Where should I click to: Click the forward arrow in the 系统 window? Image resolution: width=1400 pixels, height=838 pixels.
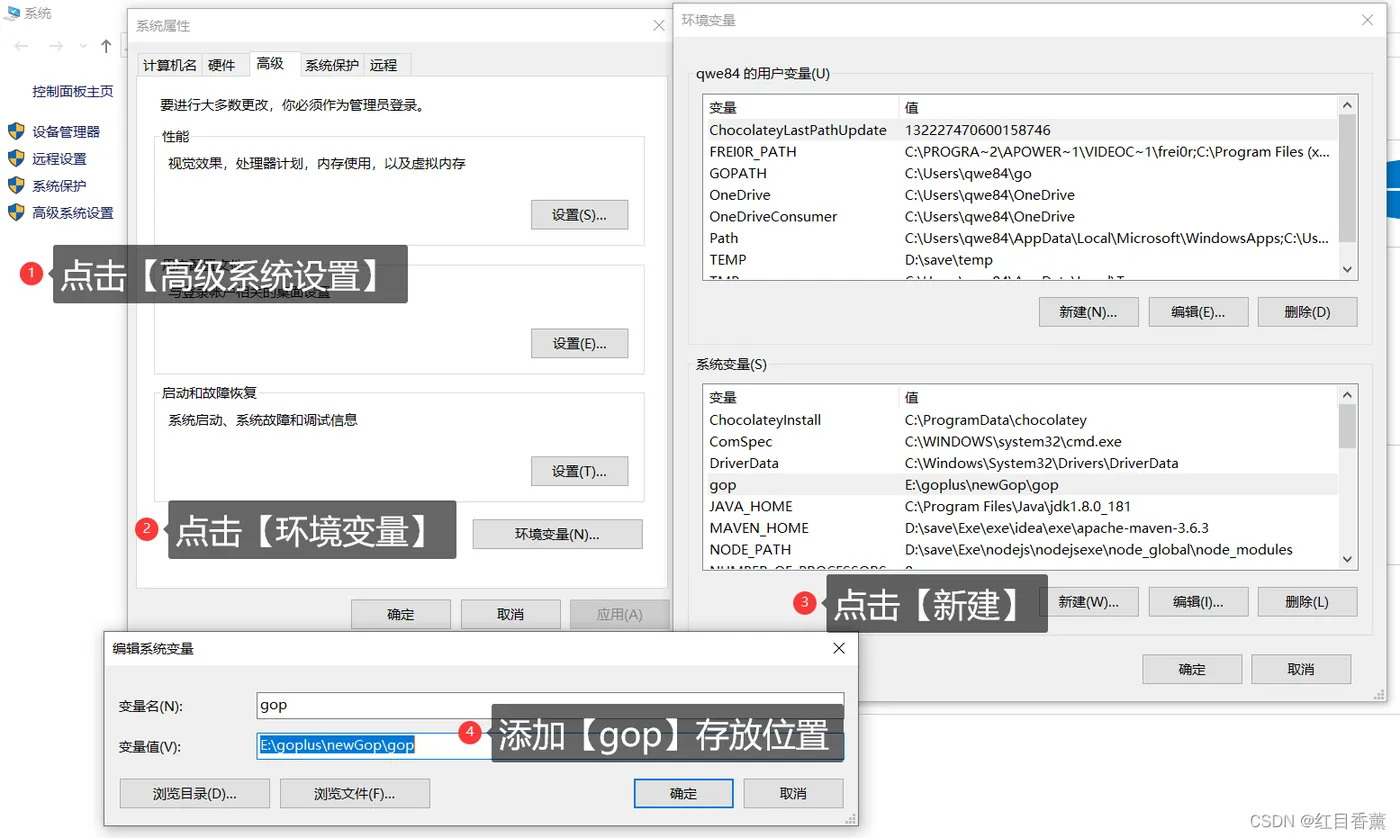tap(57, 46)
